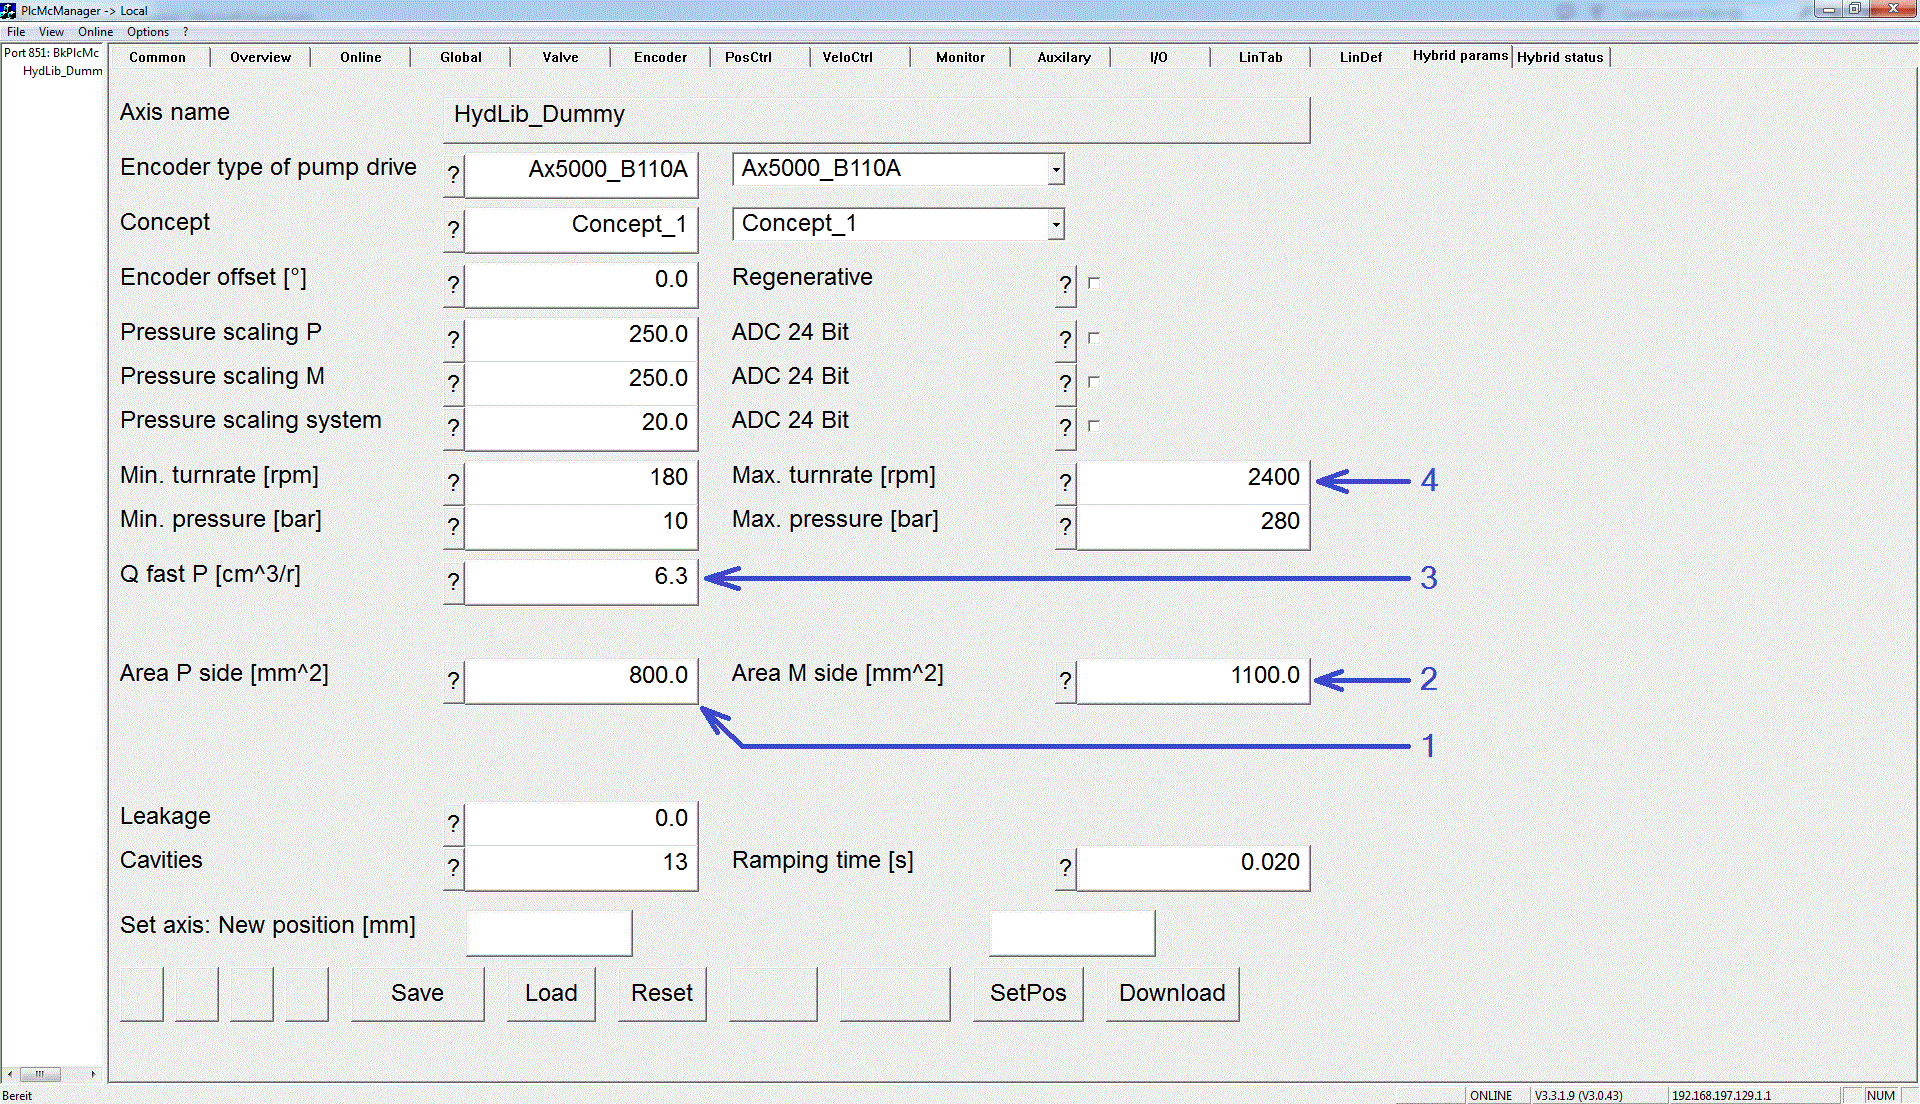Enable the Regenerative checkbox

coord(1094,283)
